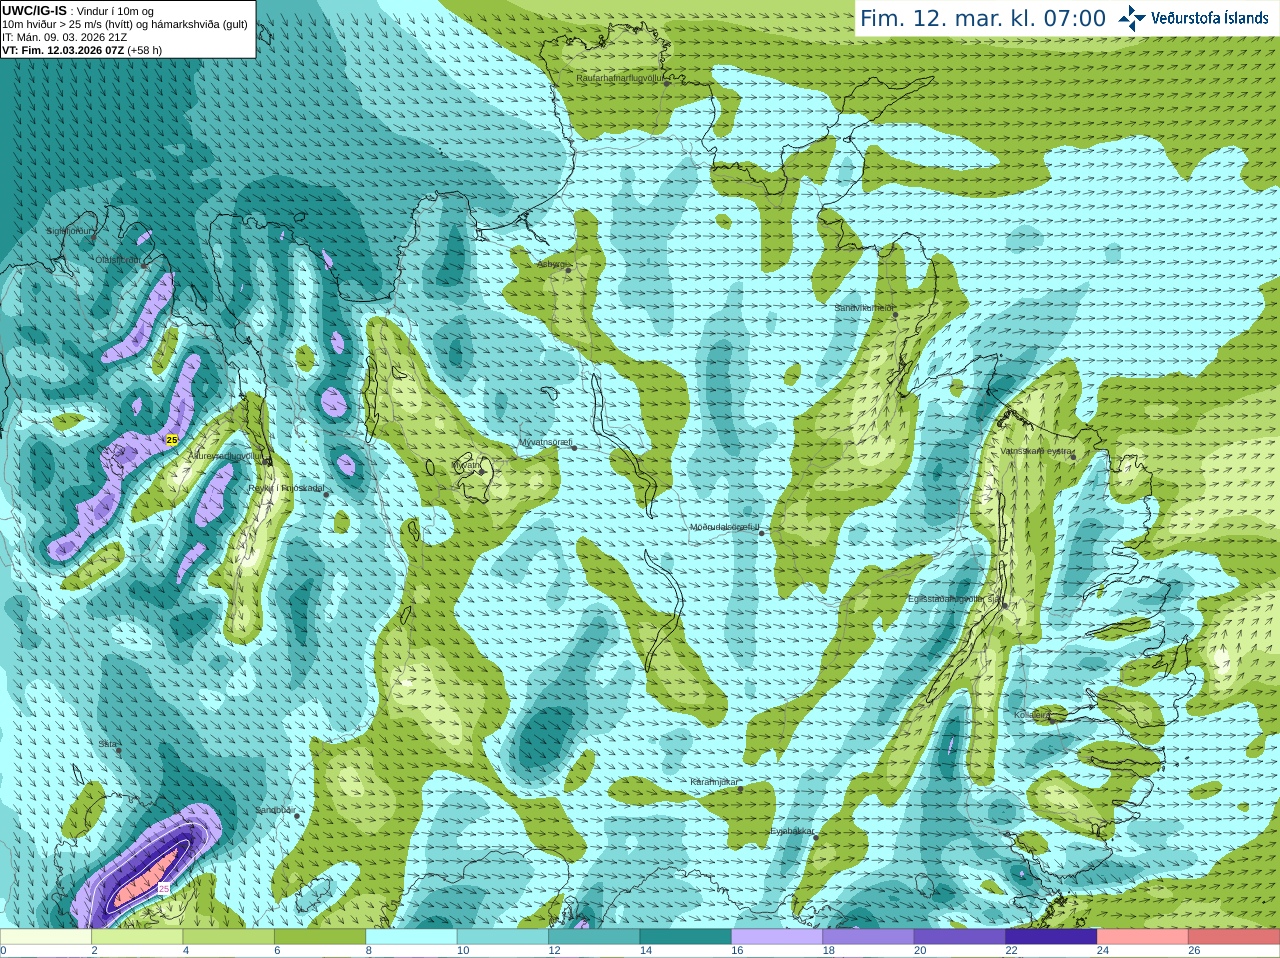Click the Ásbyrgi station label
This screenshot has height=958, width=1280.
click(x=551, y=265)
